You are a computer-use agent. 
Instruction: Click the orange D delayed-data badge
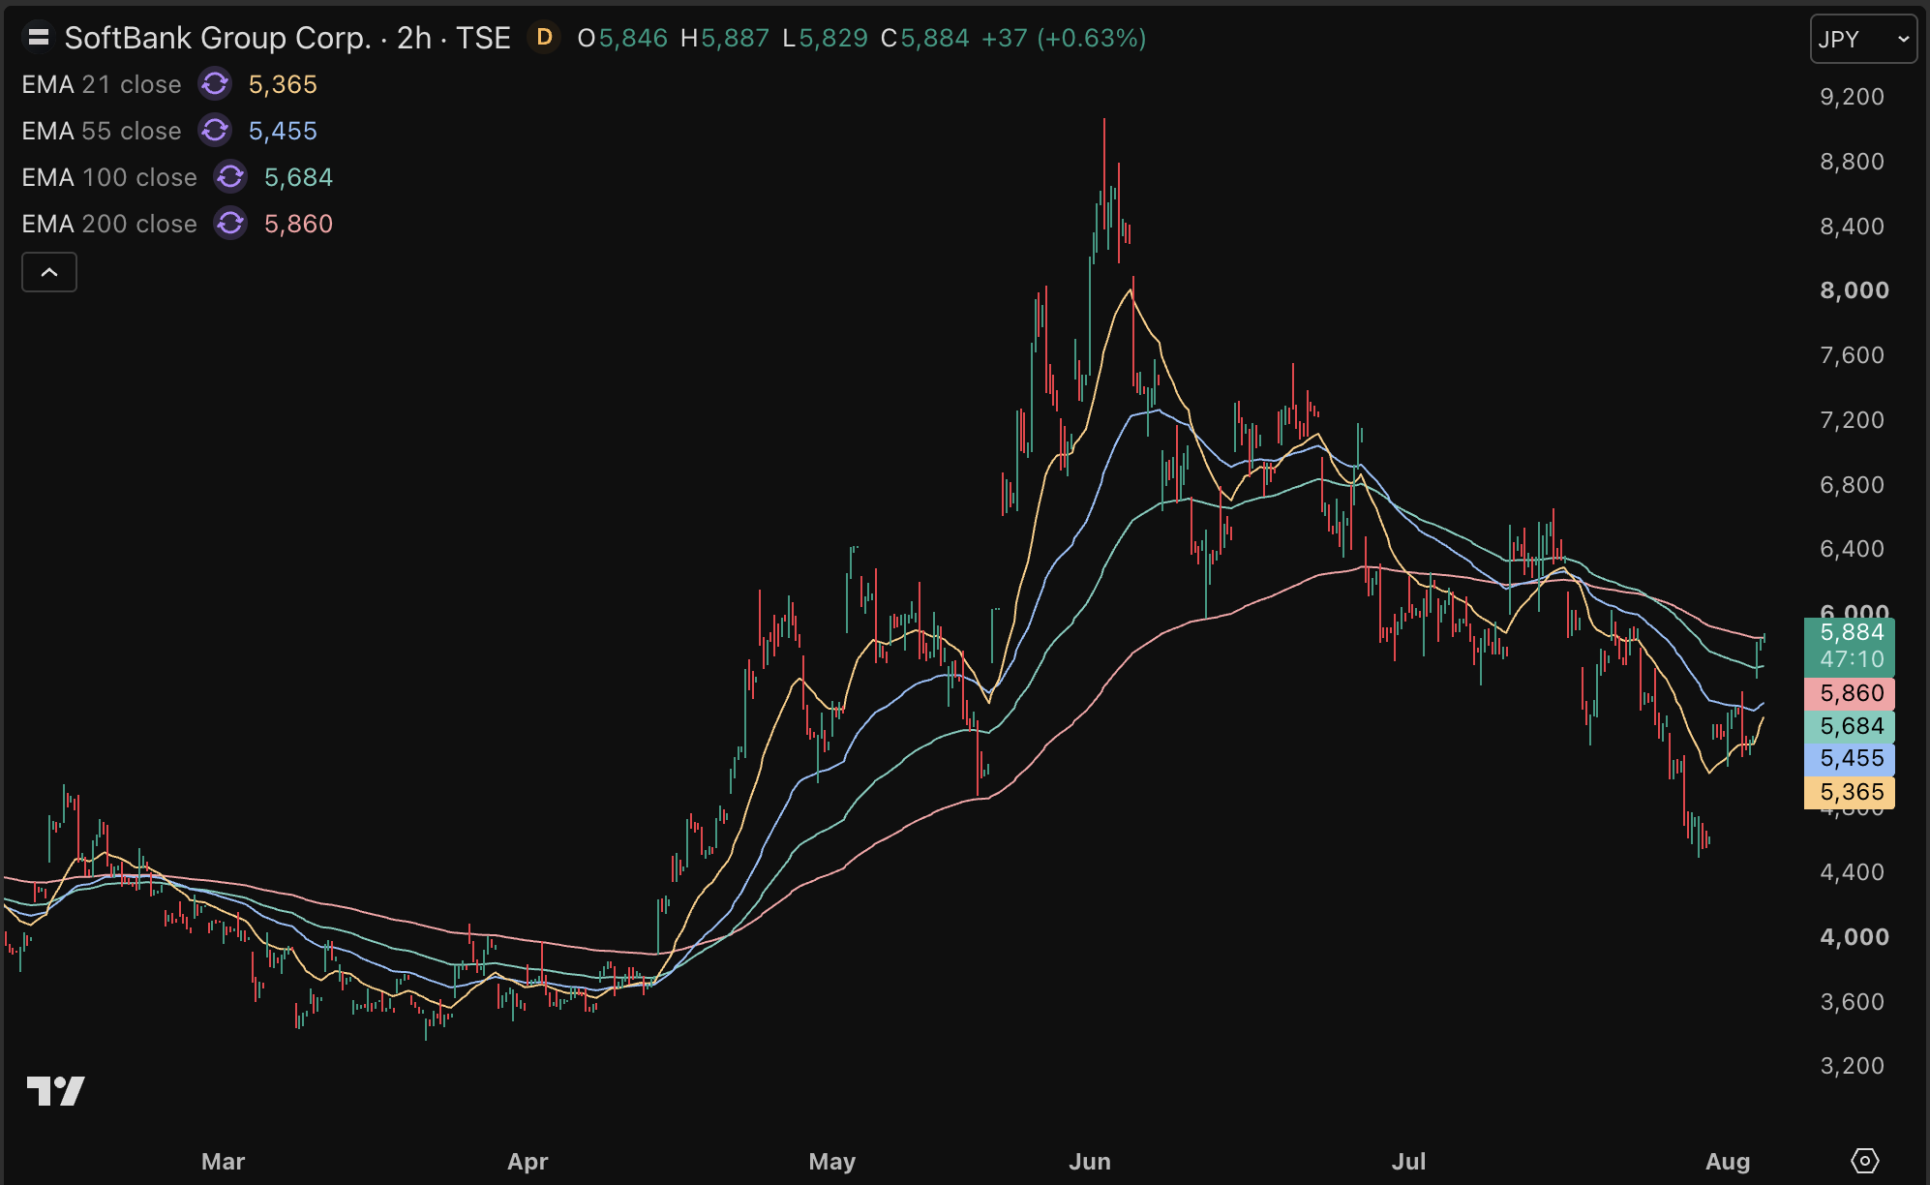544,38
